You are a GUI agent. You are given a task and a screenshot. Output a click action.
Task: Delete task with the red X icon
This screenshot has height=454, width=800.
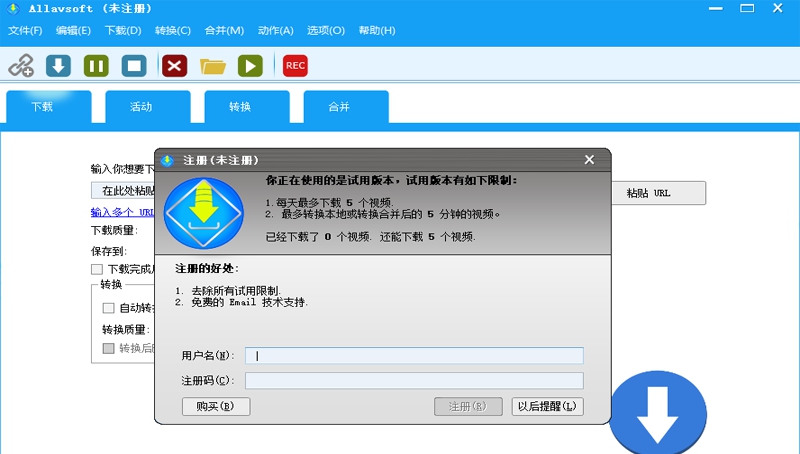pyautogui.click(x=174, y=66)
